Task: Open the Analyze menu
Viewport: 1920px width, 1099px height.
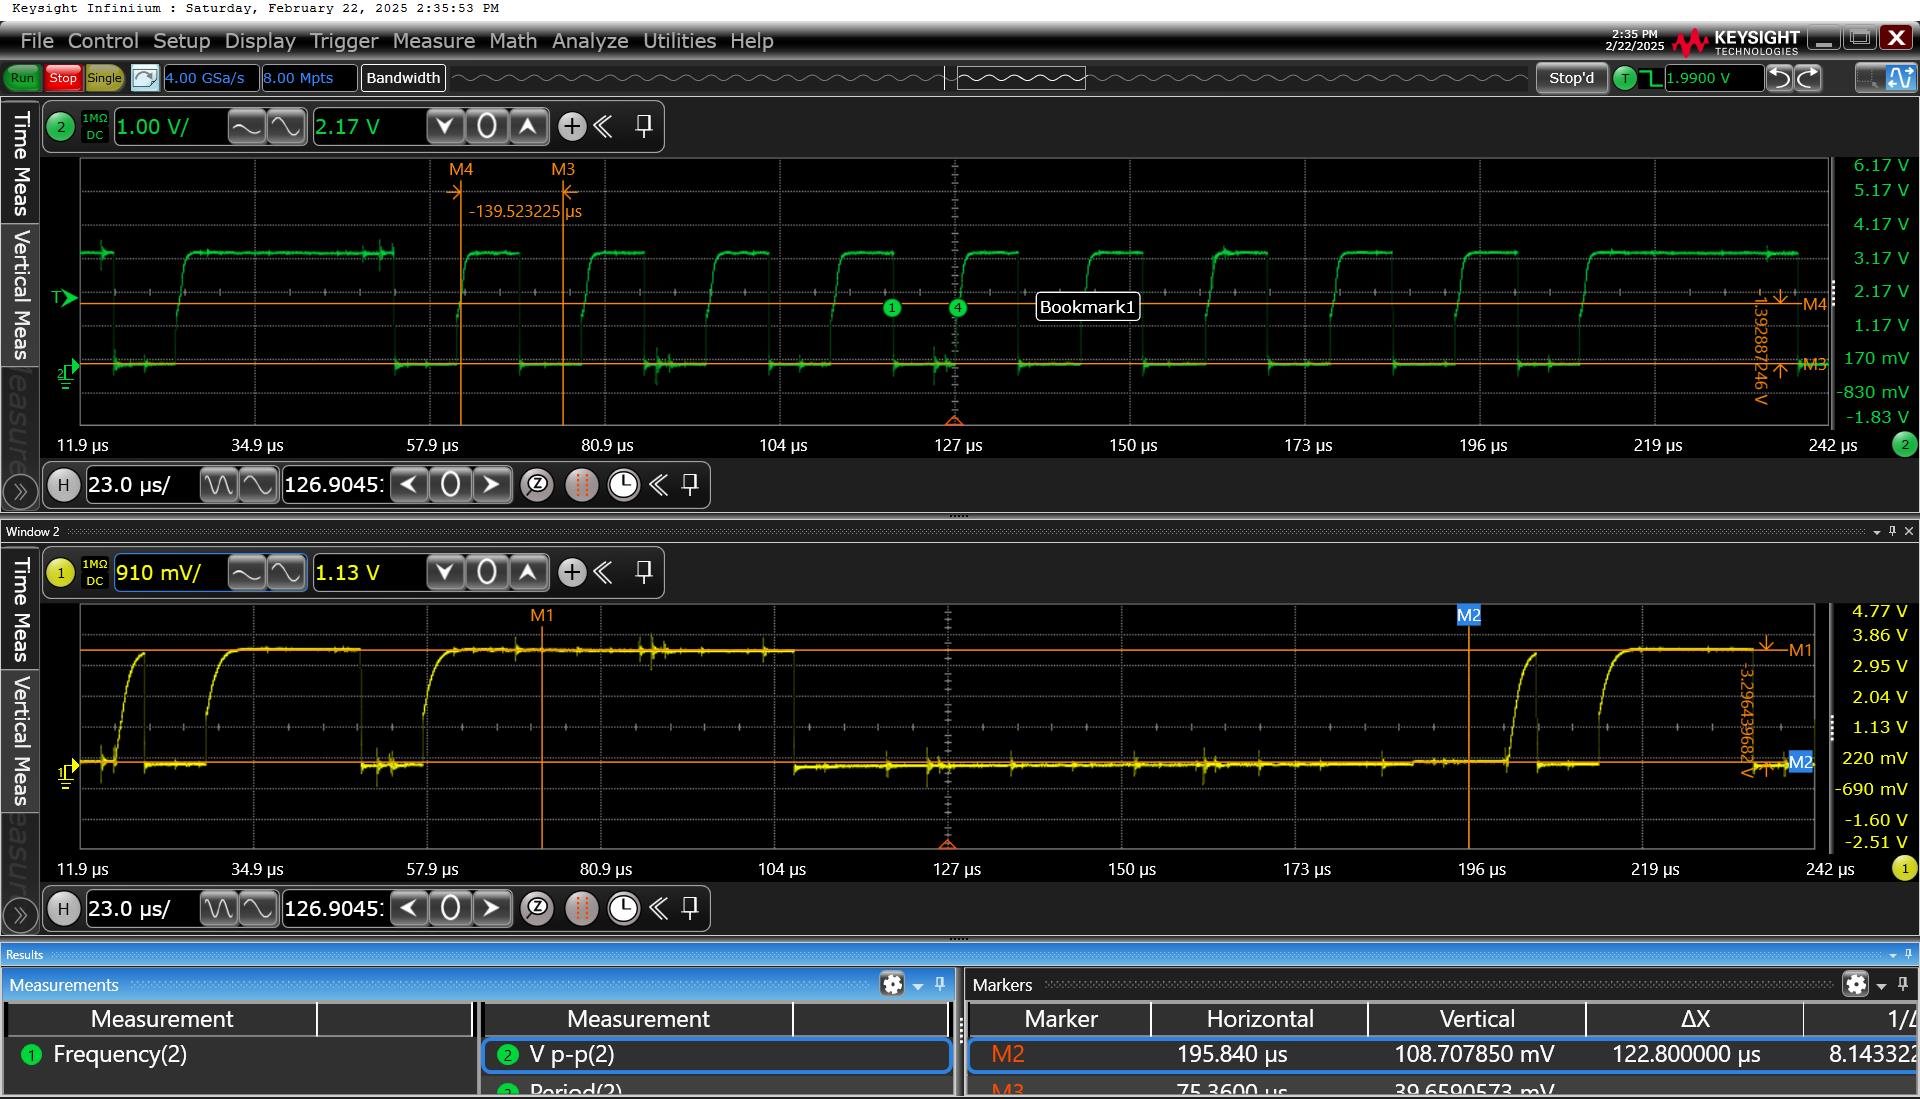Action: pyautogui.click(x=590, y=41)
